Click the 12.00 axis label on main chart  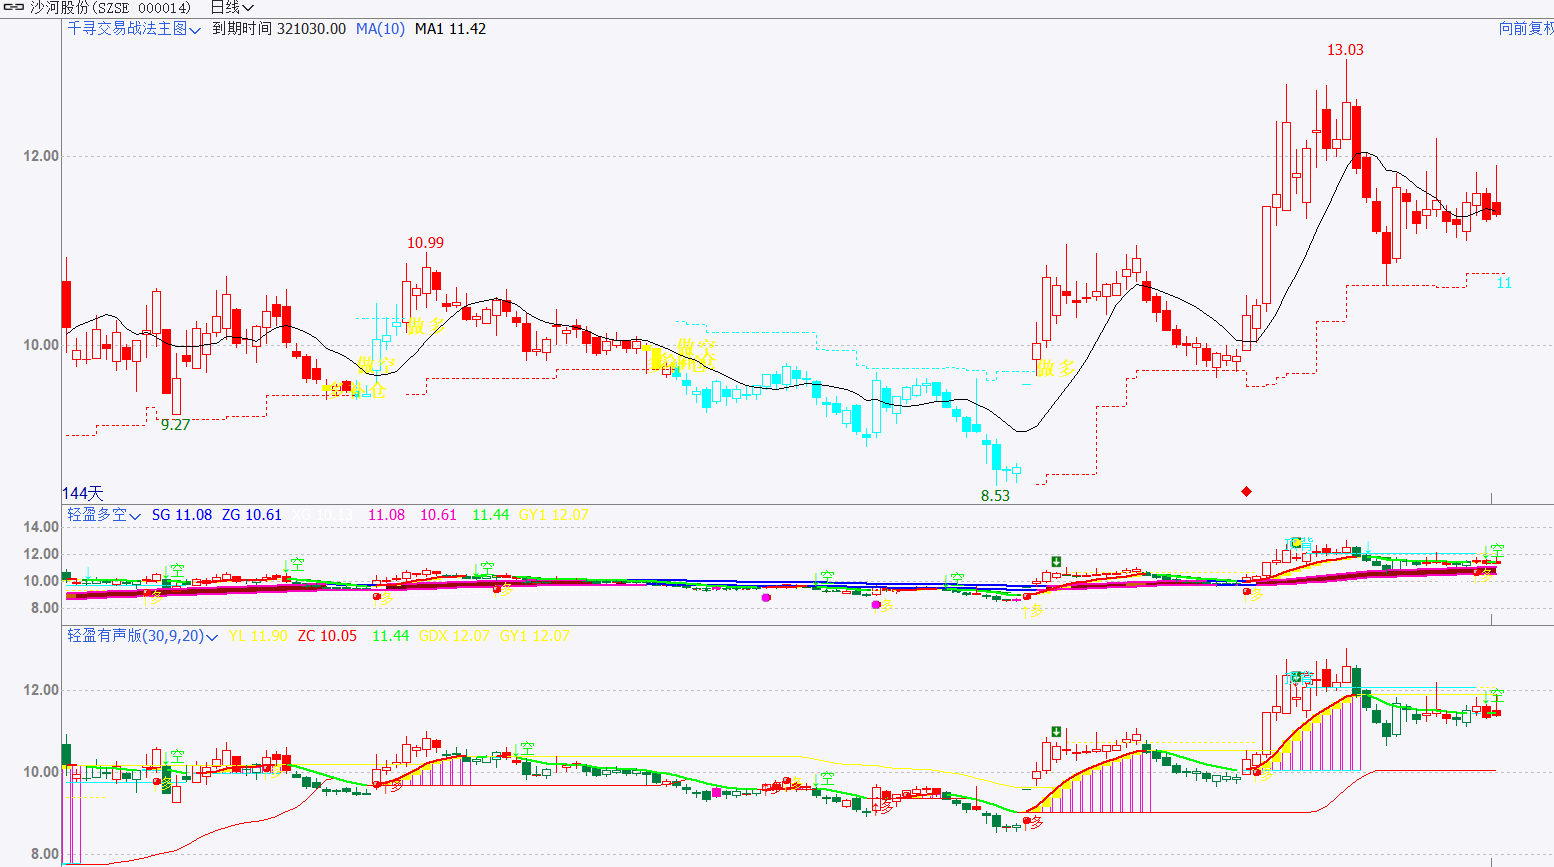tap(41, 156)
